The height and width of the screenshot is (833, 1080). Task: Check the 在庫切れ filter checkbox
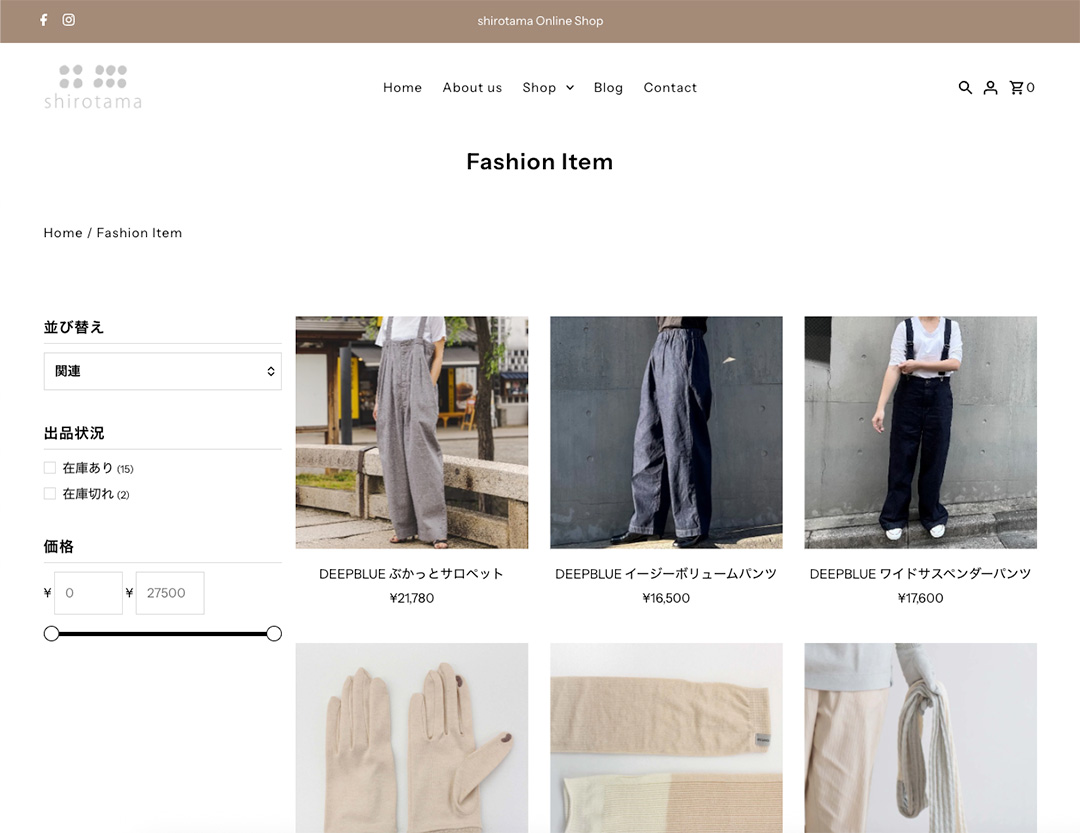click(50, 494)
